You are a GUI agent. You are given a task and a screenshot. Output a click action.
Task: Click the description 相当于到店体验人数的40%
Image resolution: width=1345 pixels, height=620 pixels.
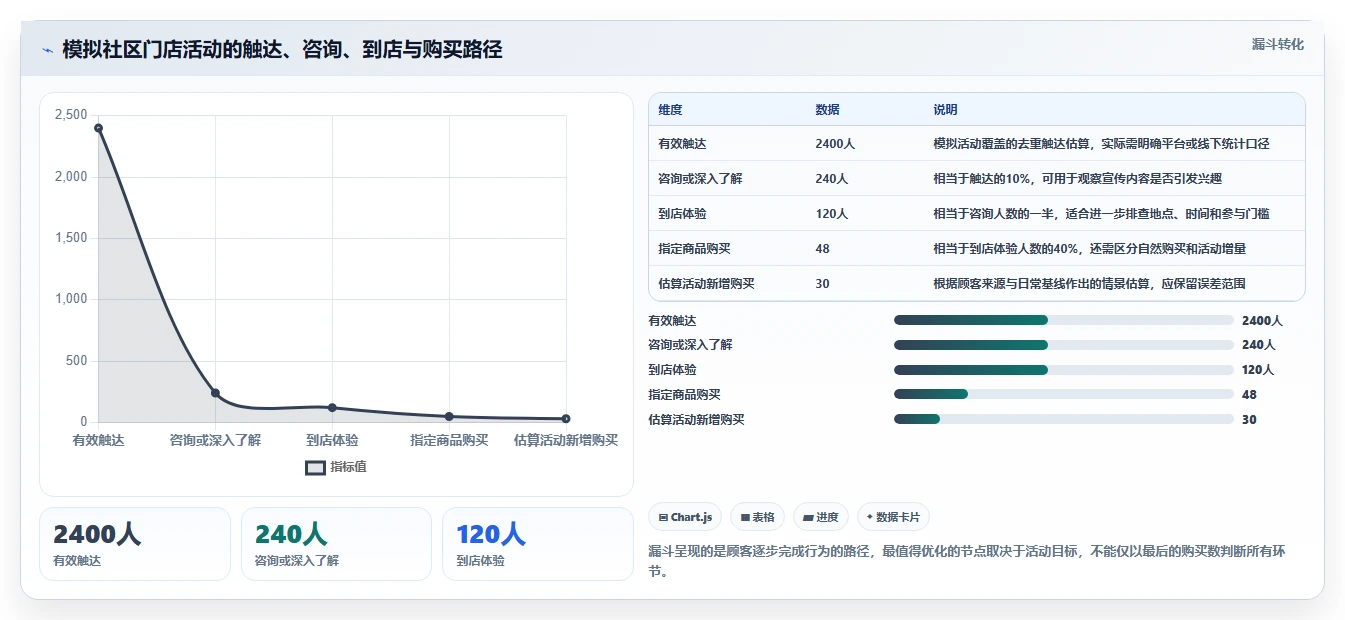pos(1089,248)
